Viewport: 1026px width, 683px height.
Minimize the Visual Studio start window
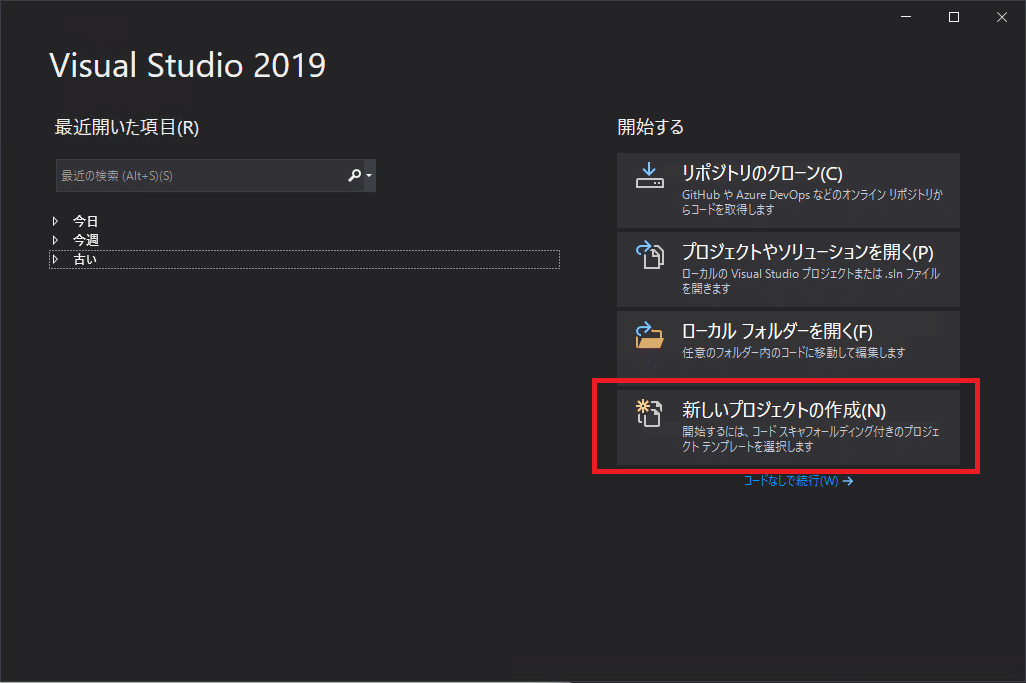pyautogui.click(x=906, y=17)
